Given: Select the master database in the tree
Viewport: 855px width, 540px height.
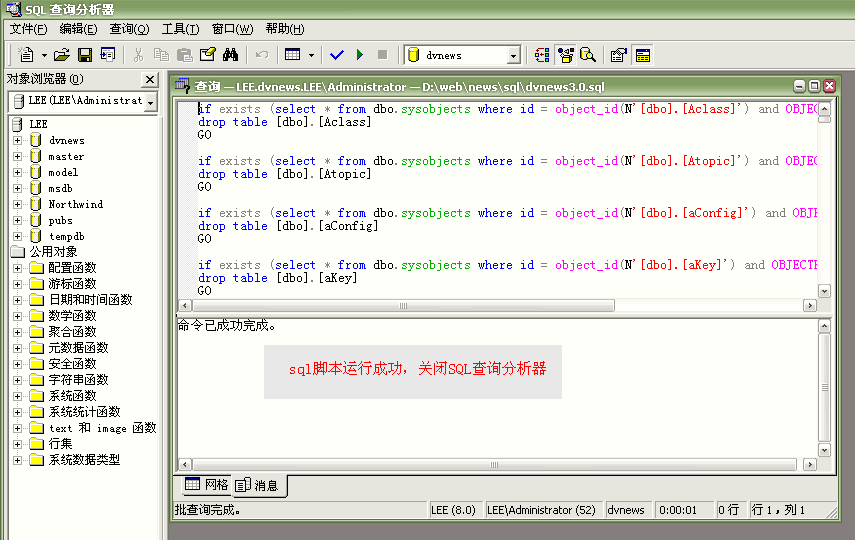Looking at the screenshot, I should 66,156.
